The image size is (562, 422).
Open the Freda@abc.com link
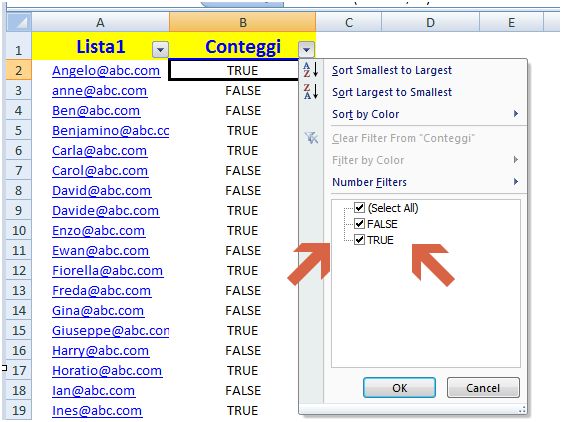click(x=101, y=291)
